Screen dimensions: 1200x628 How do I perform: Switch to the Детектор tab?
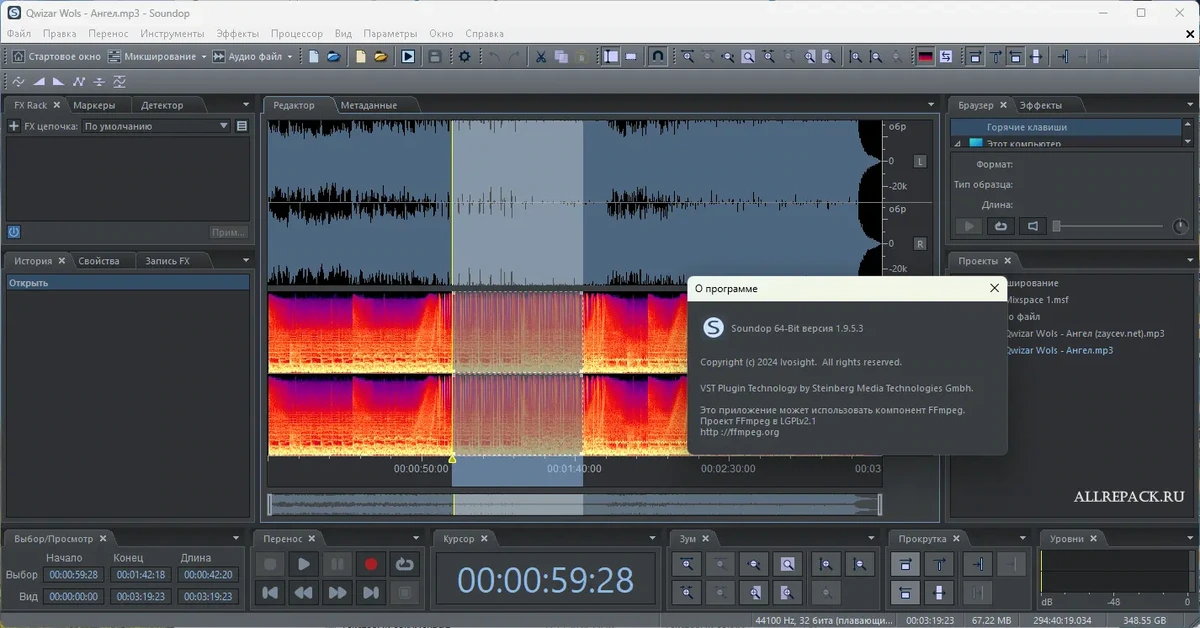pyautogui.click(x=162, y=105)
